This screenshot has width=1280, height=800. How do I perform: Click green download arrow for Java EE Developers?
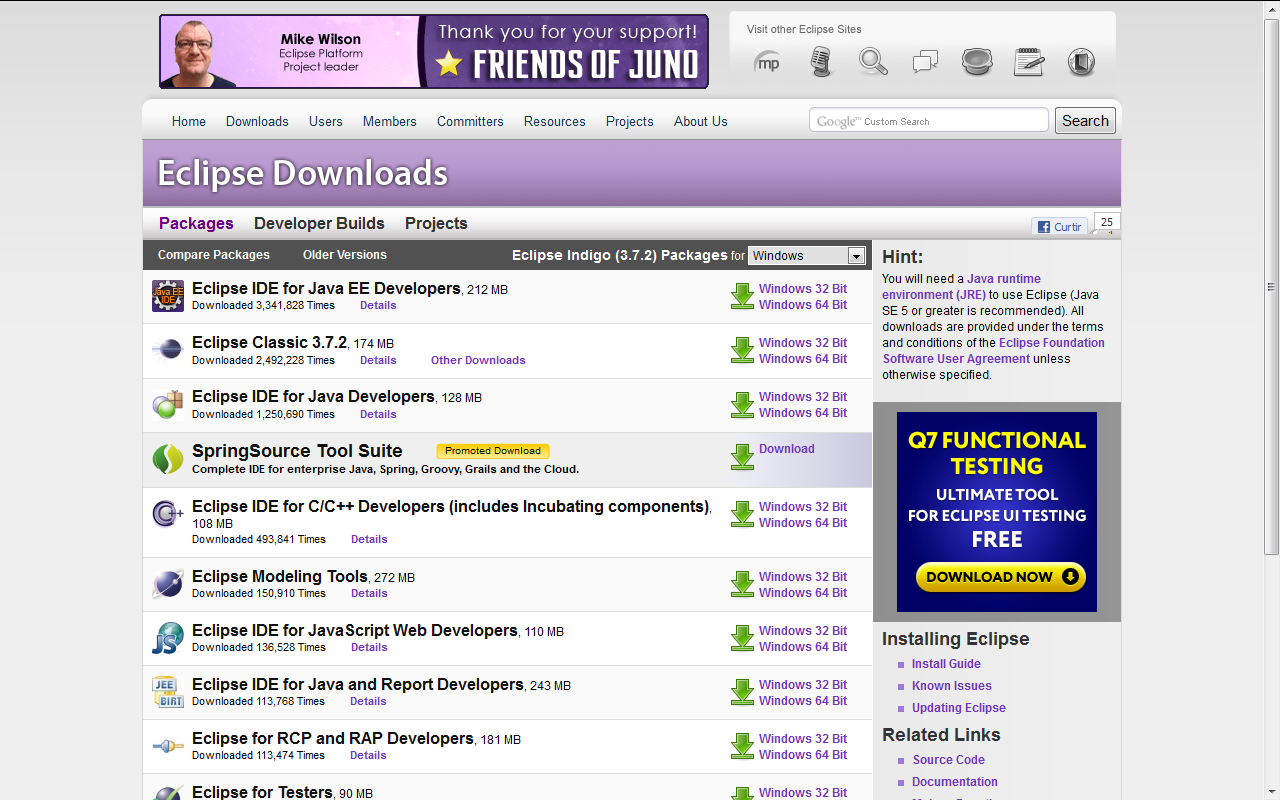pyautogui.click(x=742, y=296)
